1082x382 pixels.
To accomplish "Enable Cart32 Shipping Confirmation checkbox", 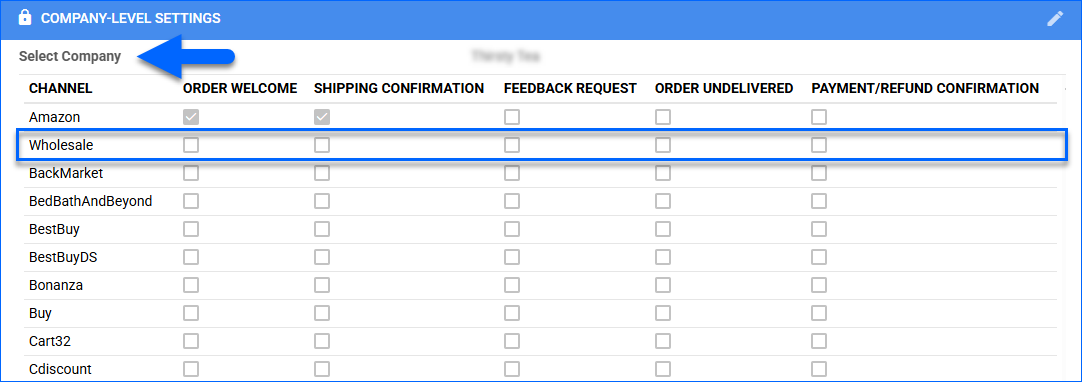I will (x=322, y=341).
